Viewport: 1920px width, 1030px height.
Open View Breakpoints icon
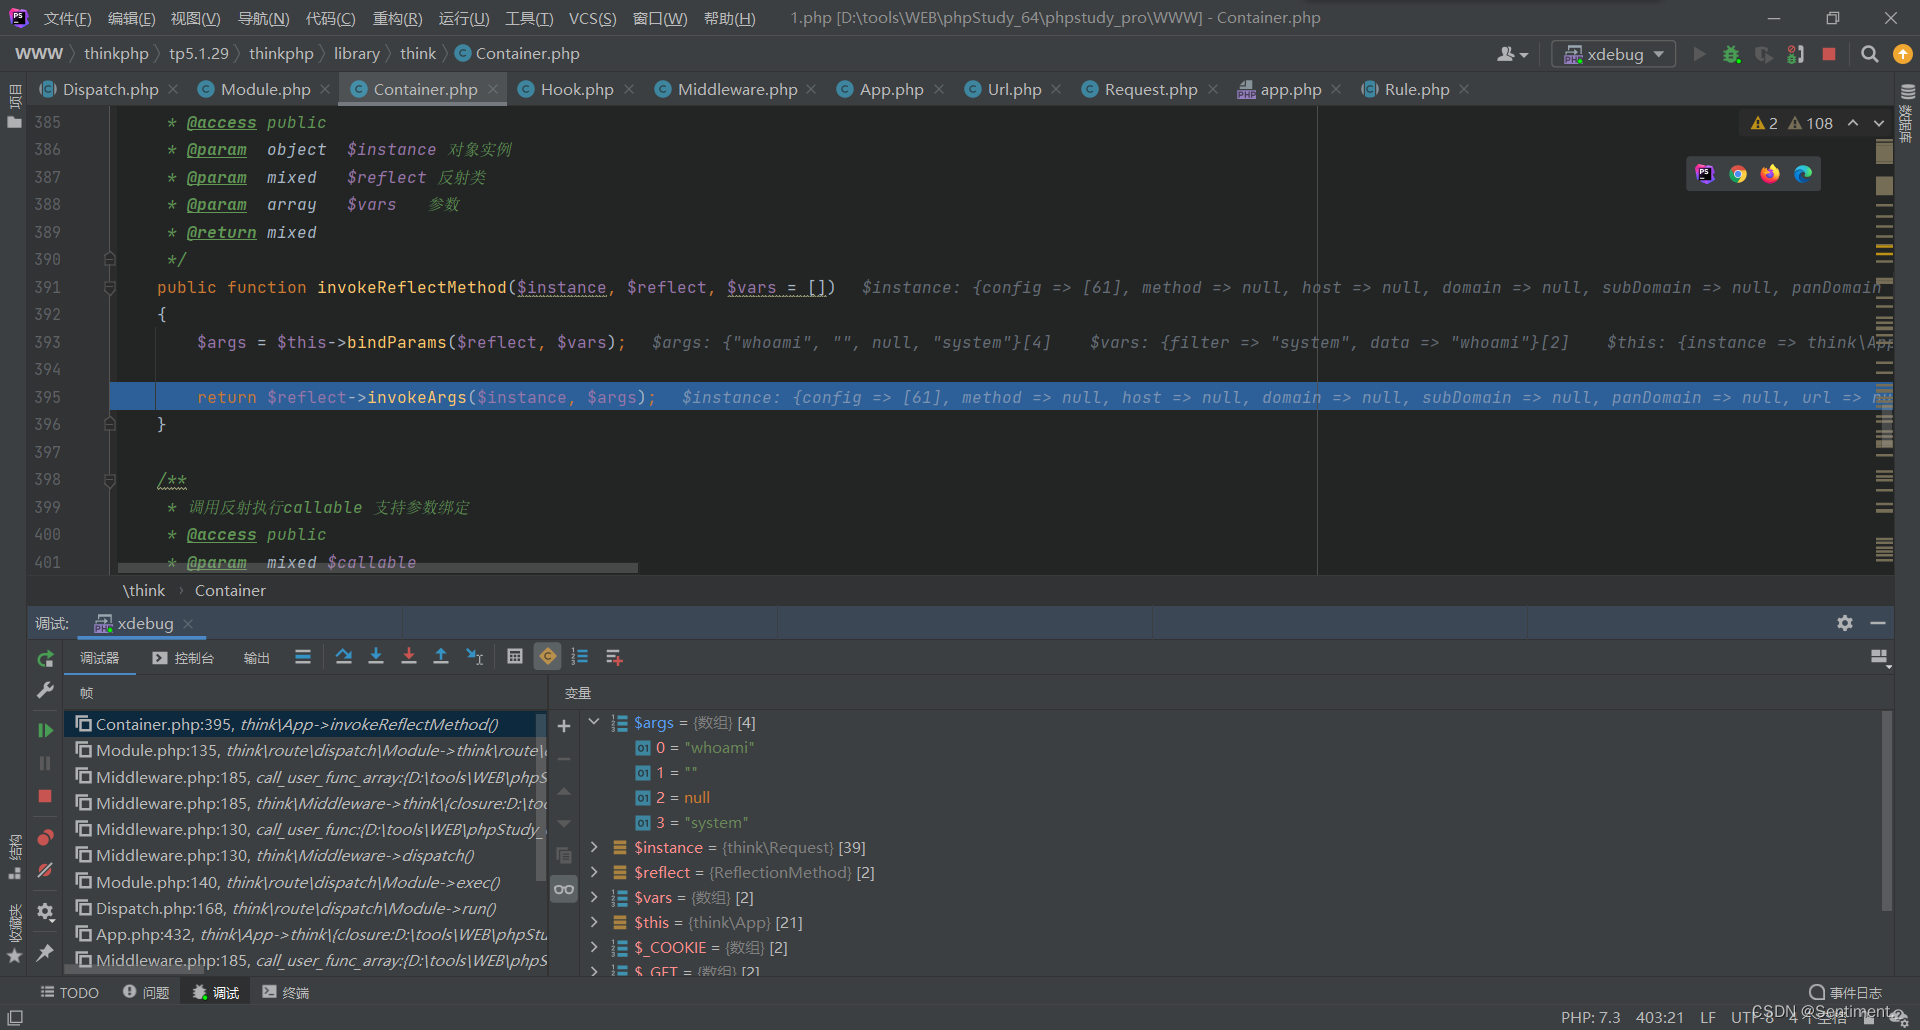pyautogui.click(x=45, y=837)
